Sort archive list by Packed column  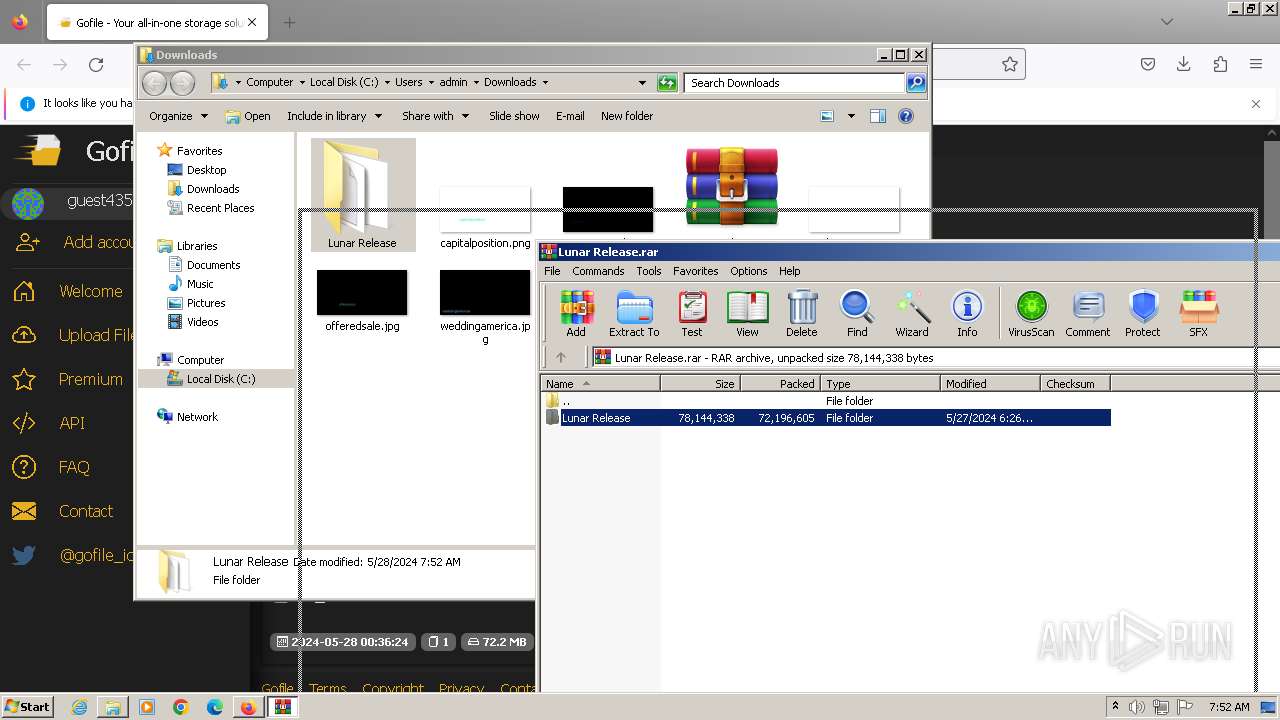click(x=780, y=384)
